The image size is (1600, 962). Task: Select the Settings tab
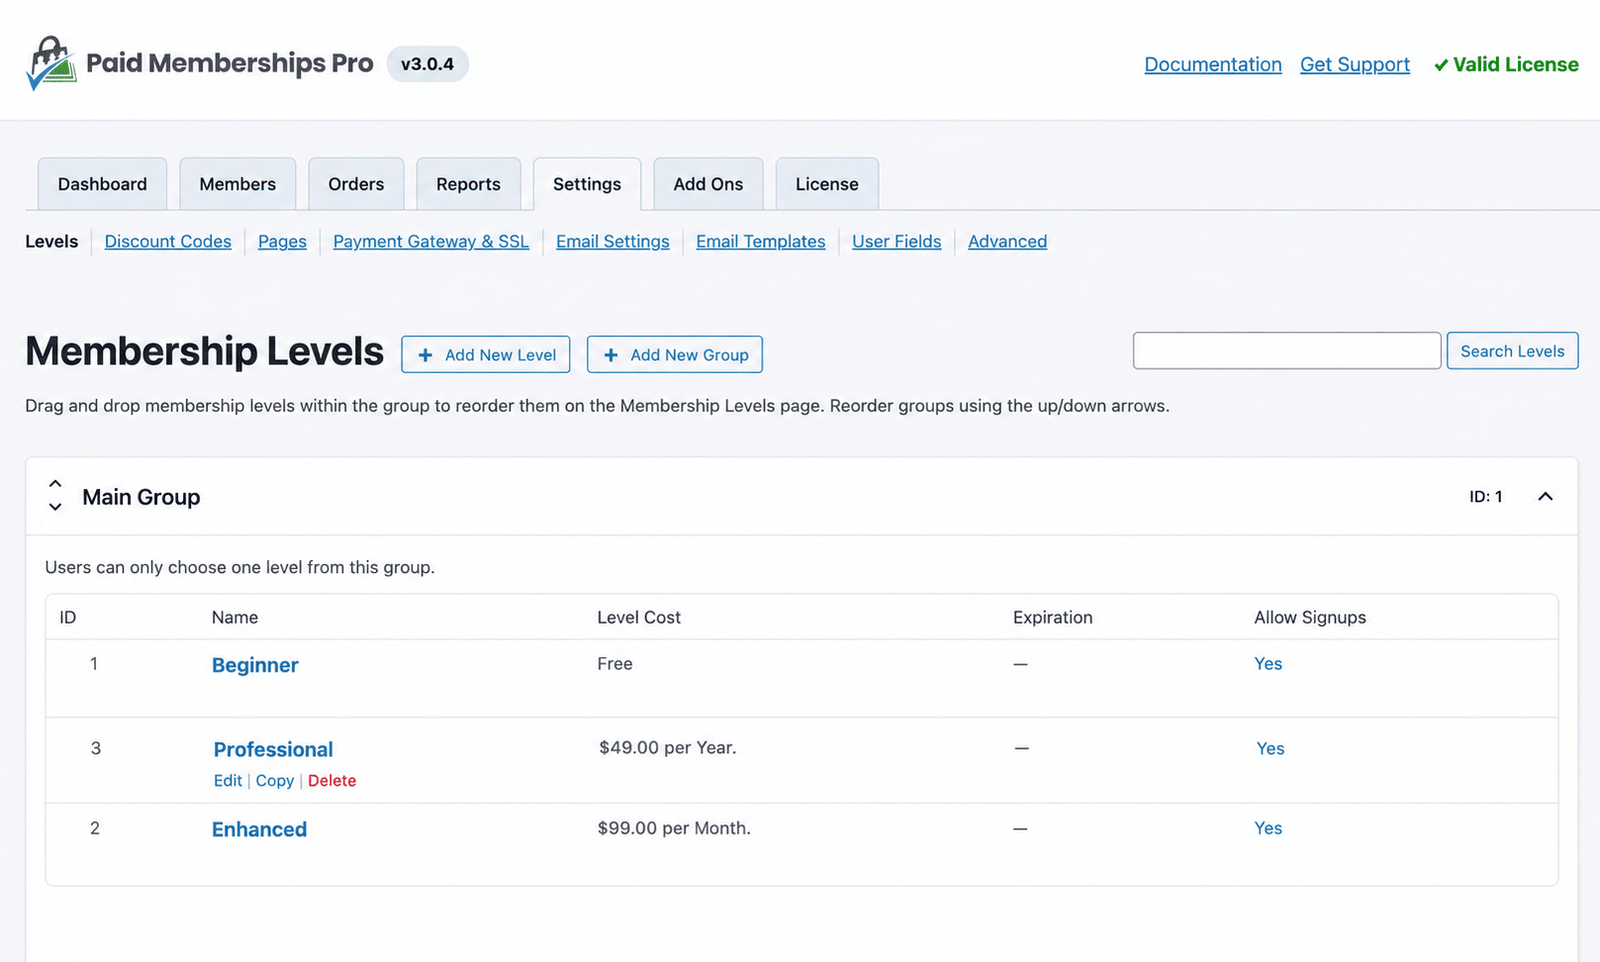pos(587,184)
